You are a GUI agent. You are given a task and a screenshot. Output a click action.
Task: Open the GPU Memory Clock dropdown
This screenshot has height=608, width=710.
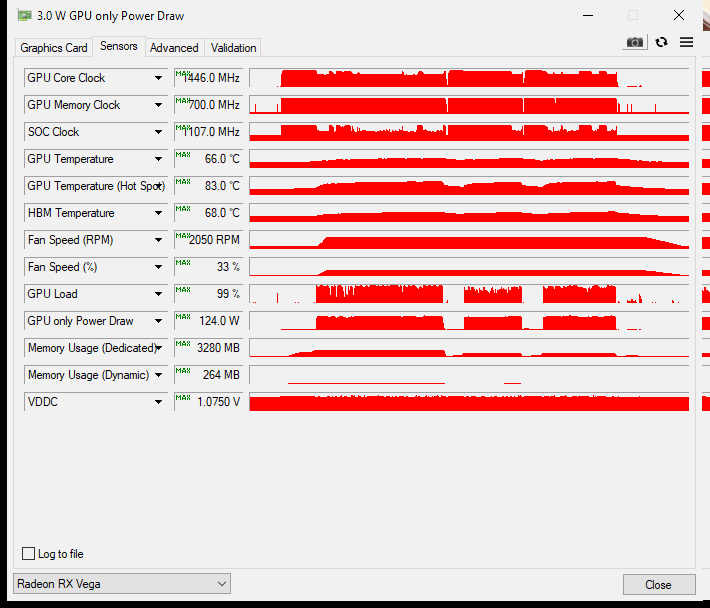tap(158, 105)
